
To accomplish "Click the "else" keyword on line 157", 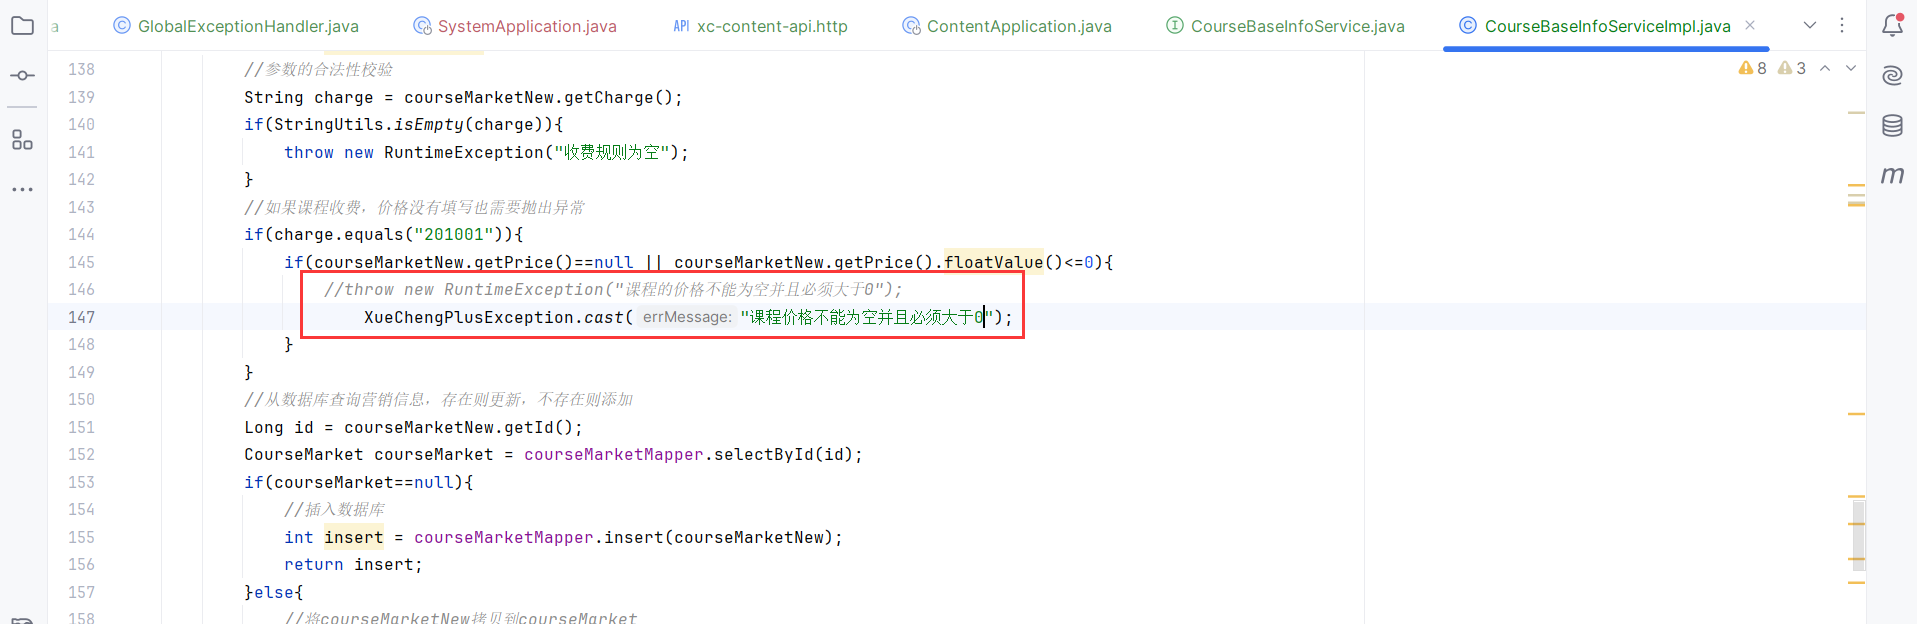I will tap(274, 593).
